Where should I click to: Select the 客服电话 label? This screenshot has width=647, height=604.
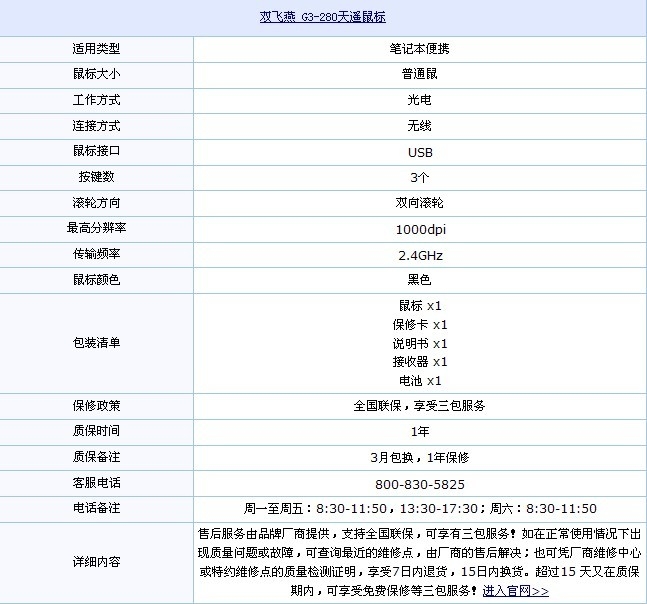pyautogui.click(x=97, y=483)
